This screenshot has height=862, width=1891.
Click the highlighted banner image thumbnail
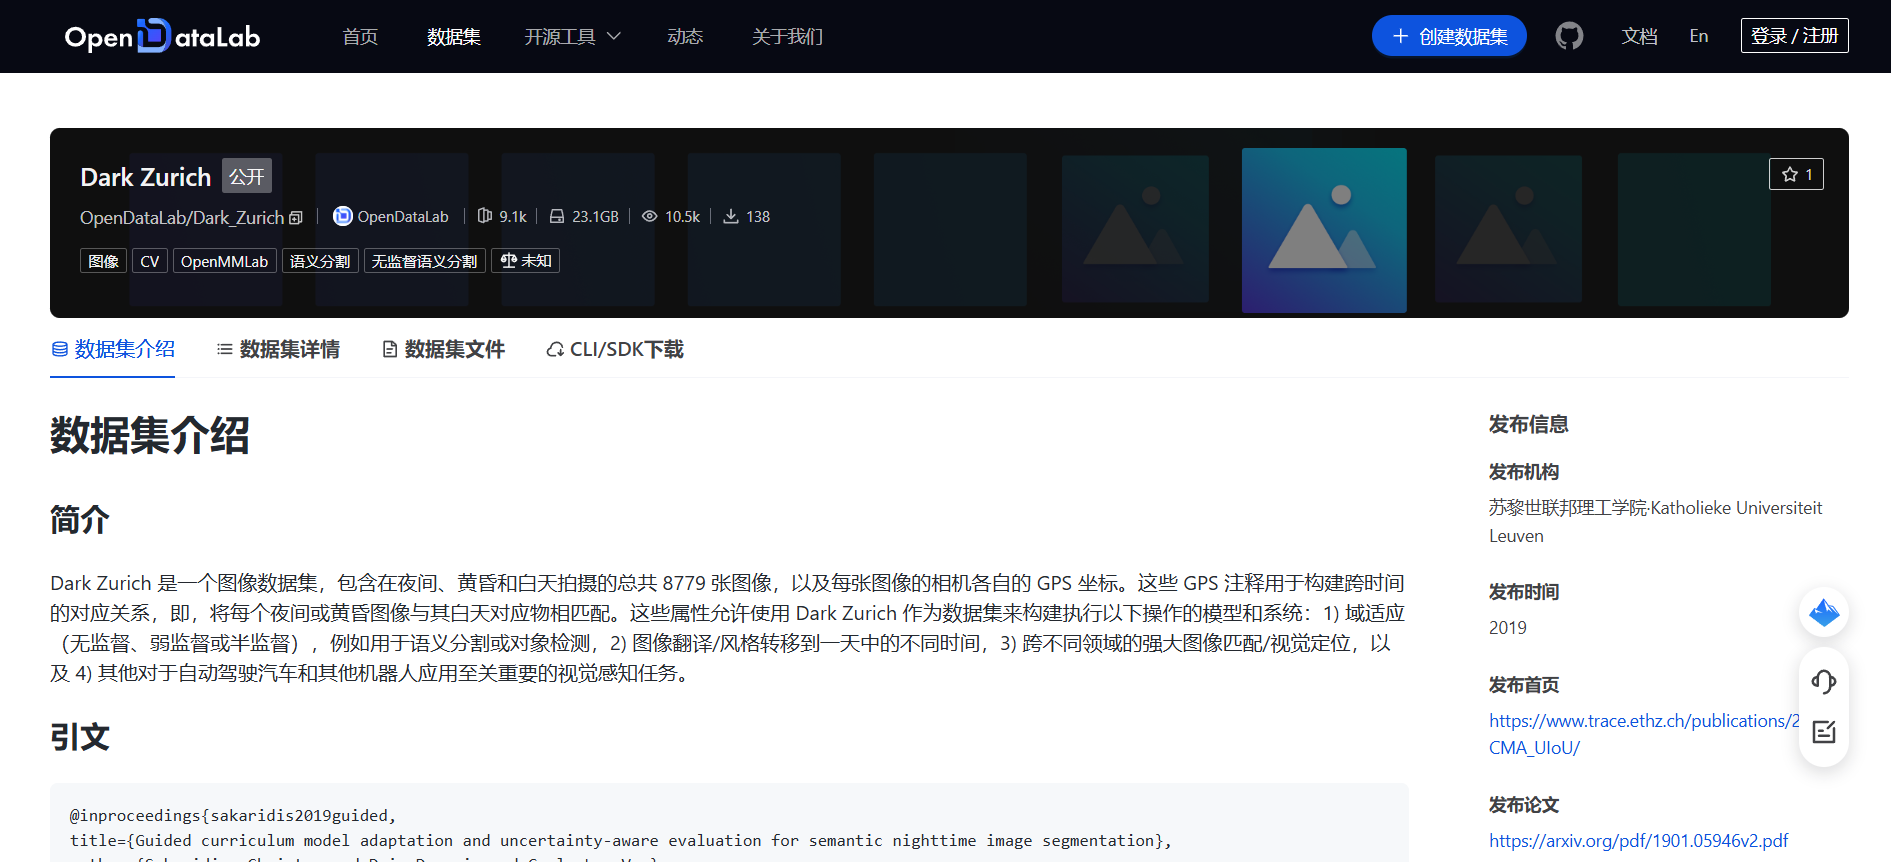point(1324,230)
